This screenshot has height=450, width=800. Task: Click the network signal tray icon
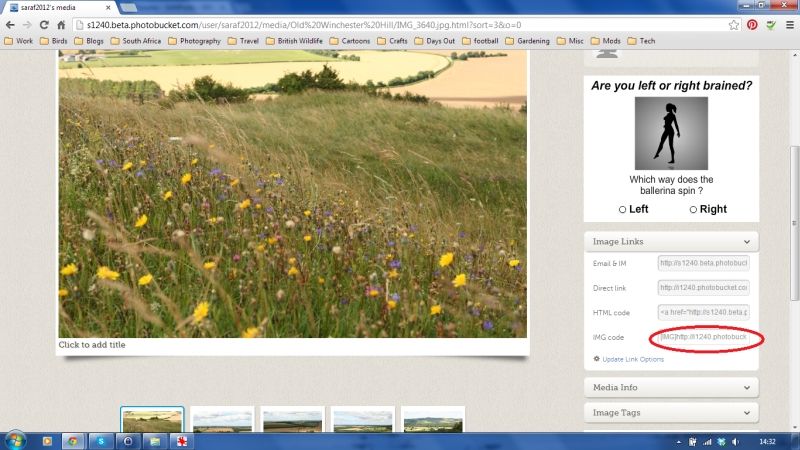coord(707,442)
